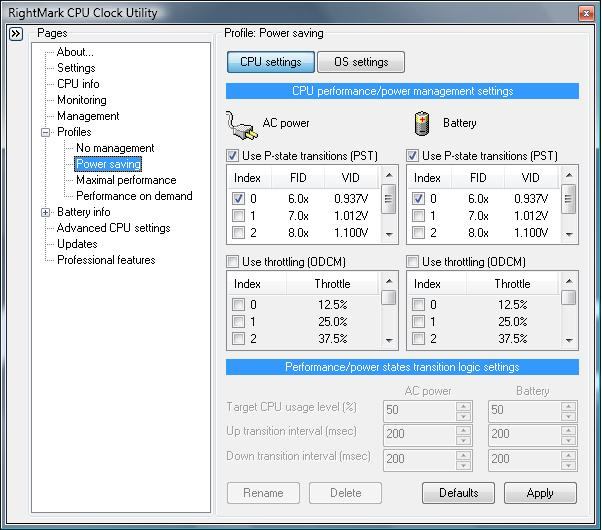Close the RightMark CPU Clock Utility window
602x530 pixels.
(586, 13)
